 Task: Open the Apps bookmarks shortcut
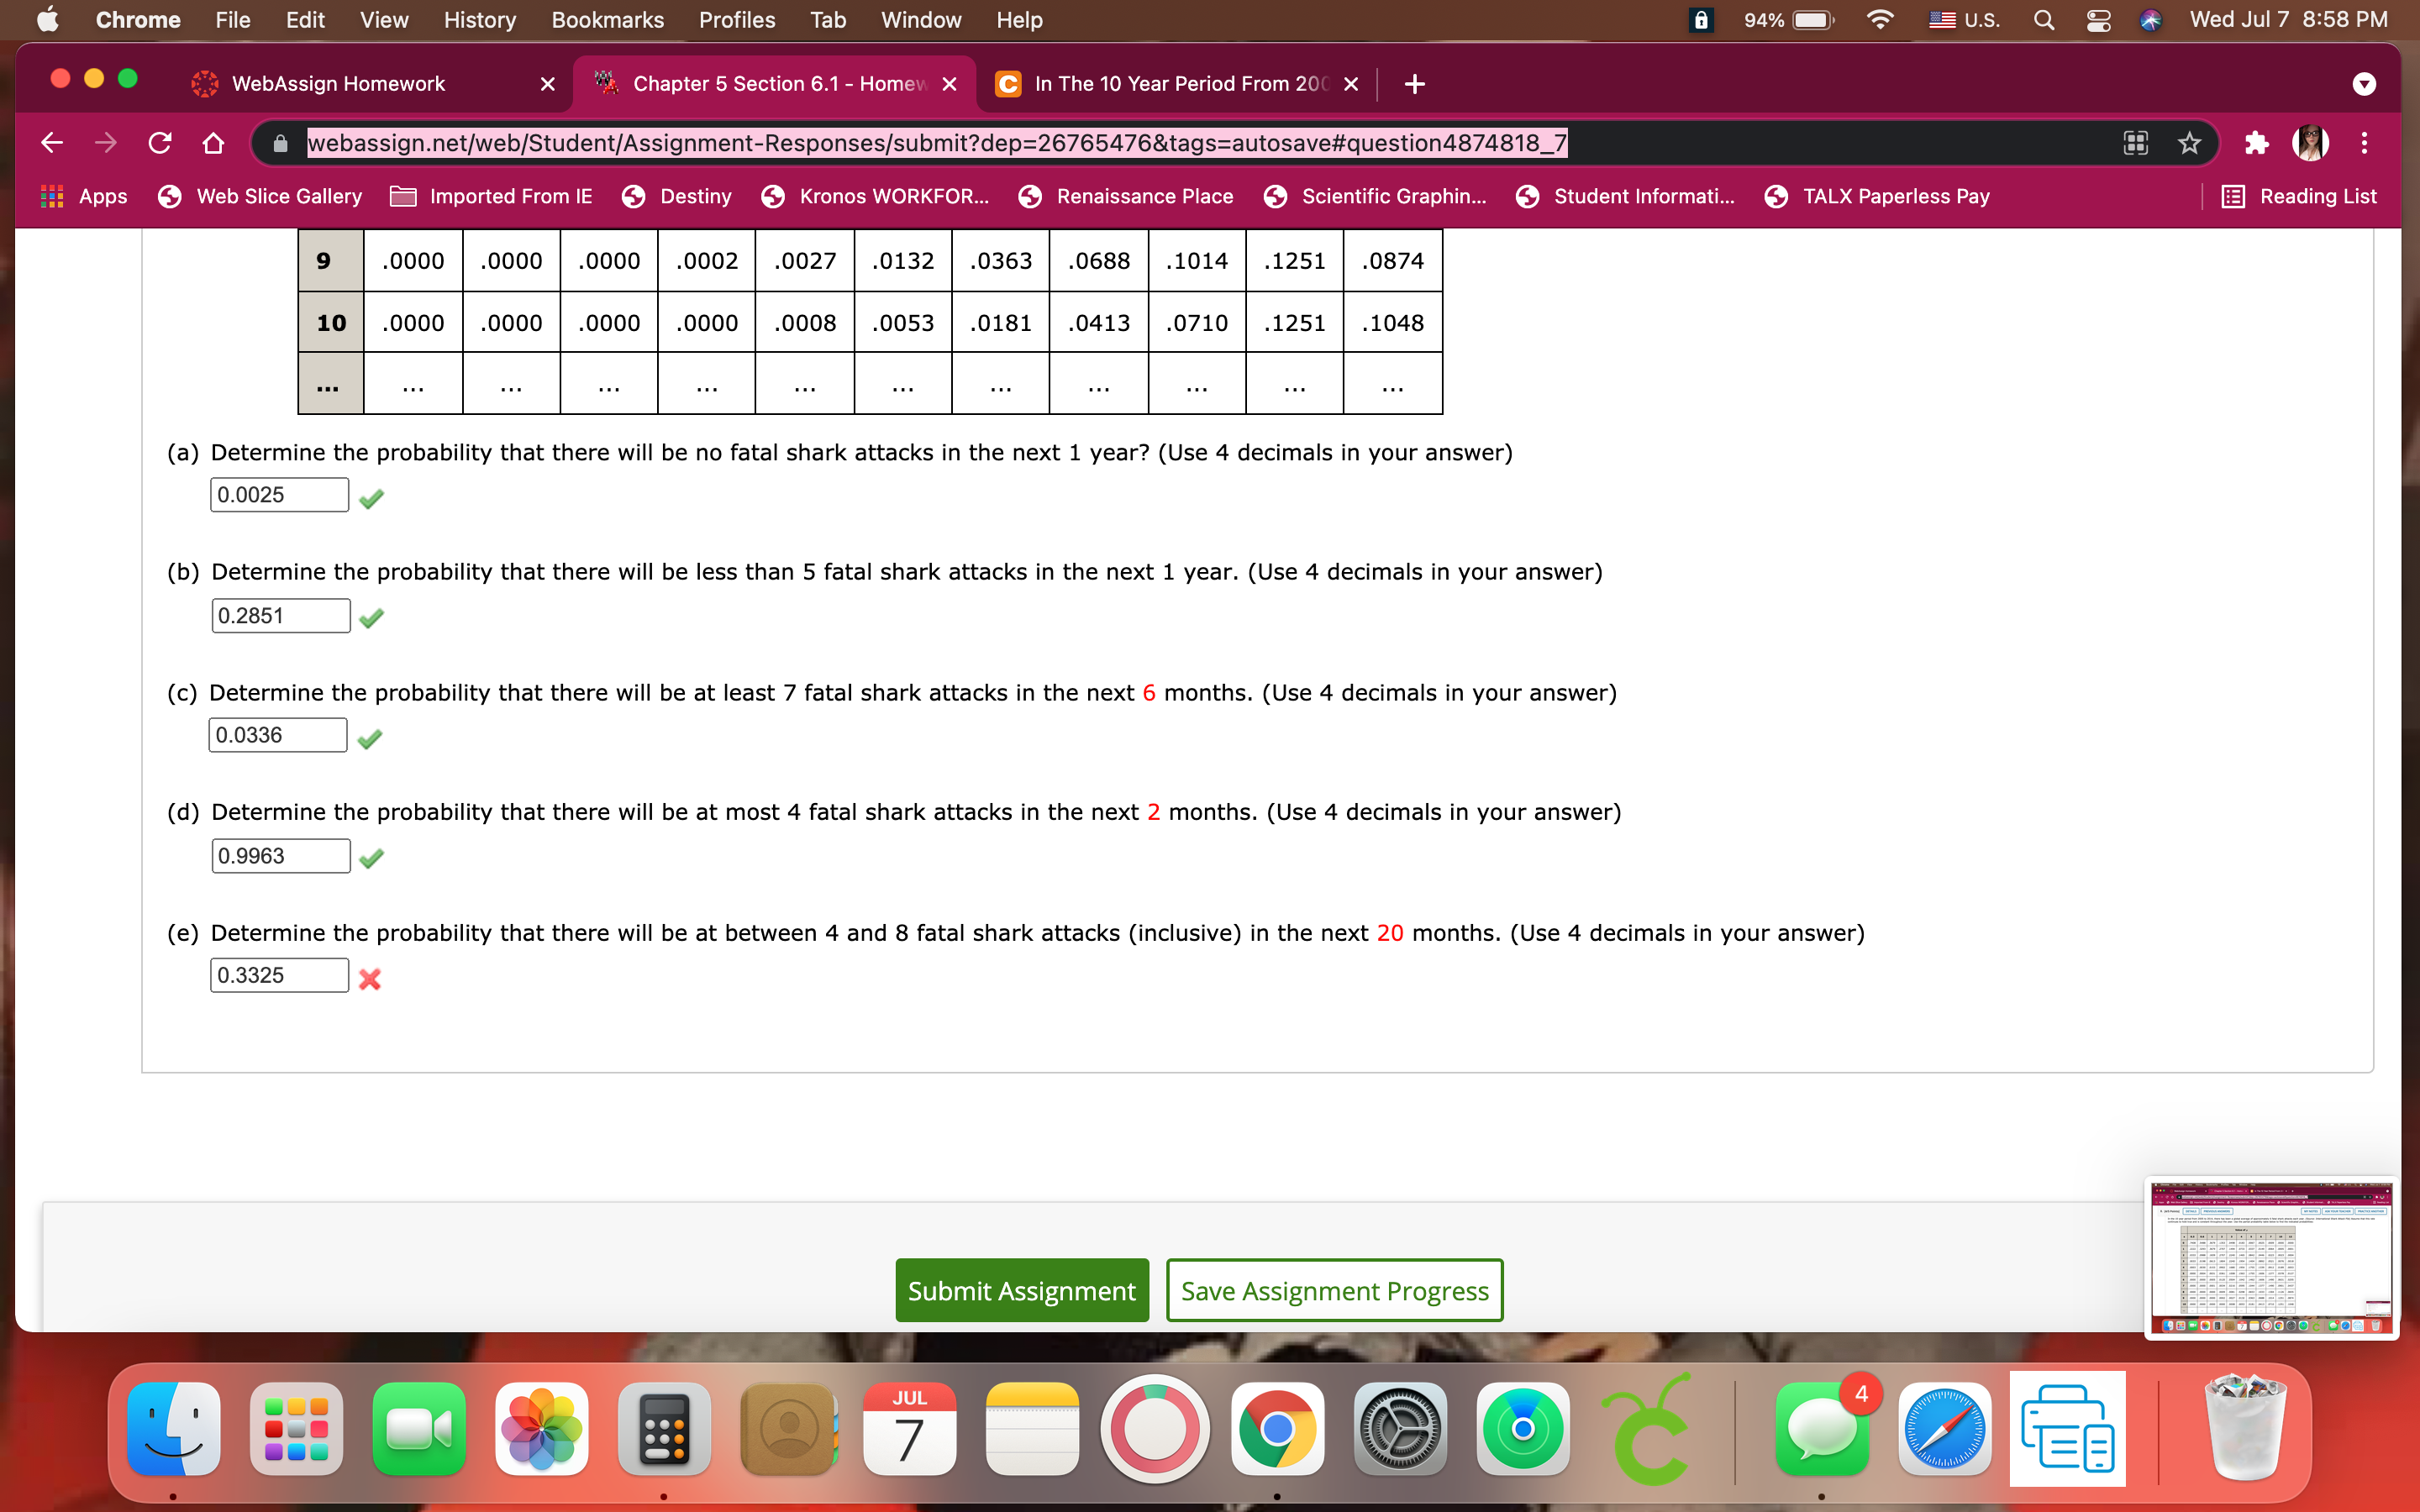tap(84, 196)
